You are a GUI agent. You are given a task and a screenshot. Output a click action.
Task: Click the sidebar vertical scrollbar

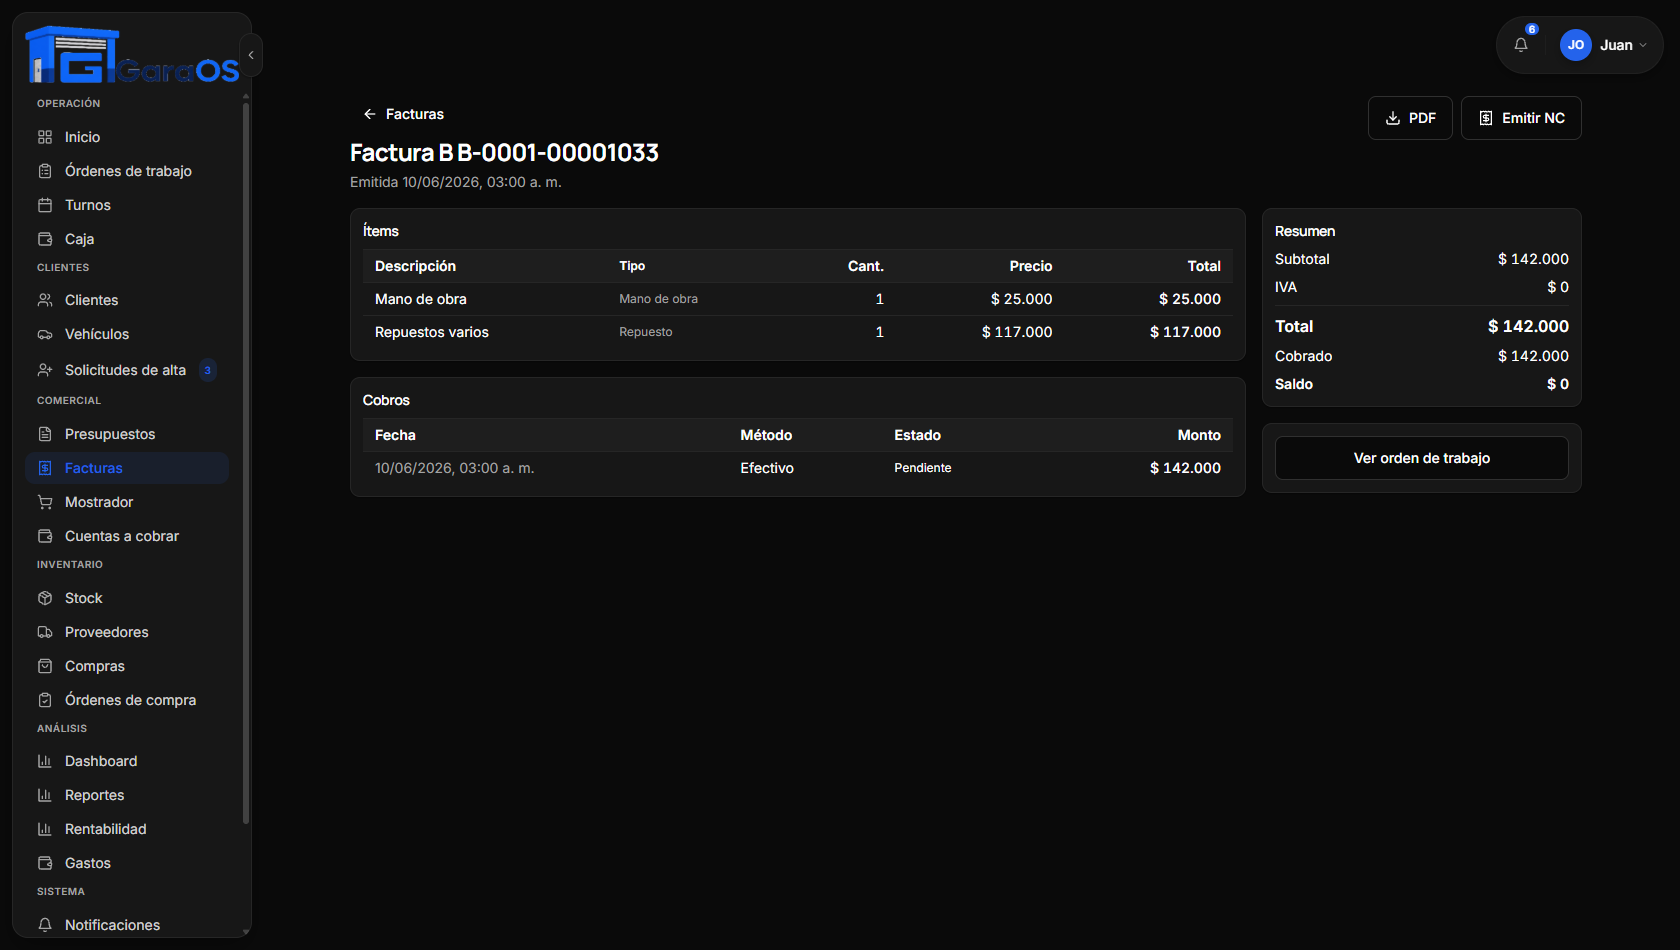(246, 460)
